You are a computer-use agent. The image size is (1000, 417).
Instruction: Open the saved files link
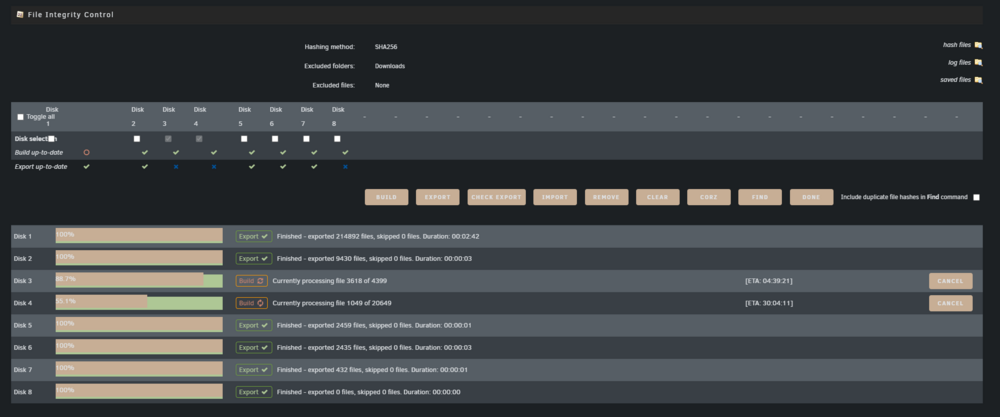955,80
